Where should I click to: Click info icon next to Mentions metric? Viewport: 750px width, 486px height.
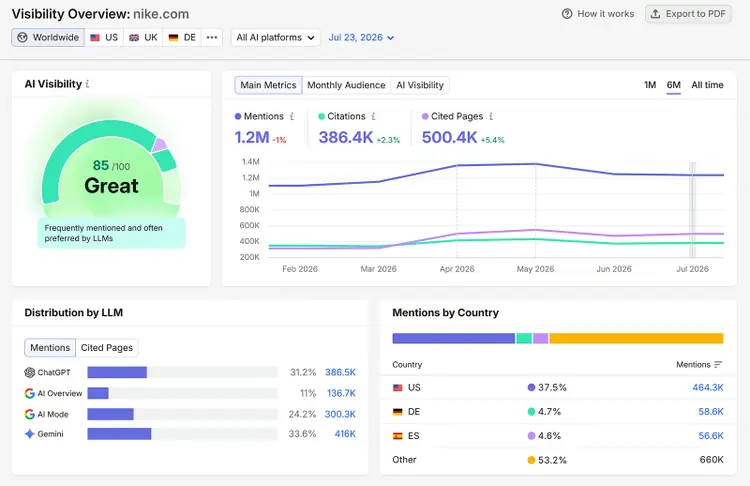point(291,116)
